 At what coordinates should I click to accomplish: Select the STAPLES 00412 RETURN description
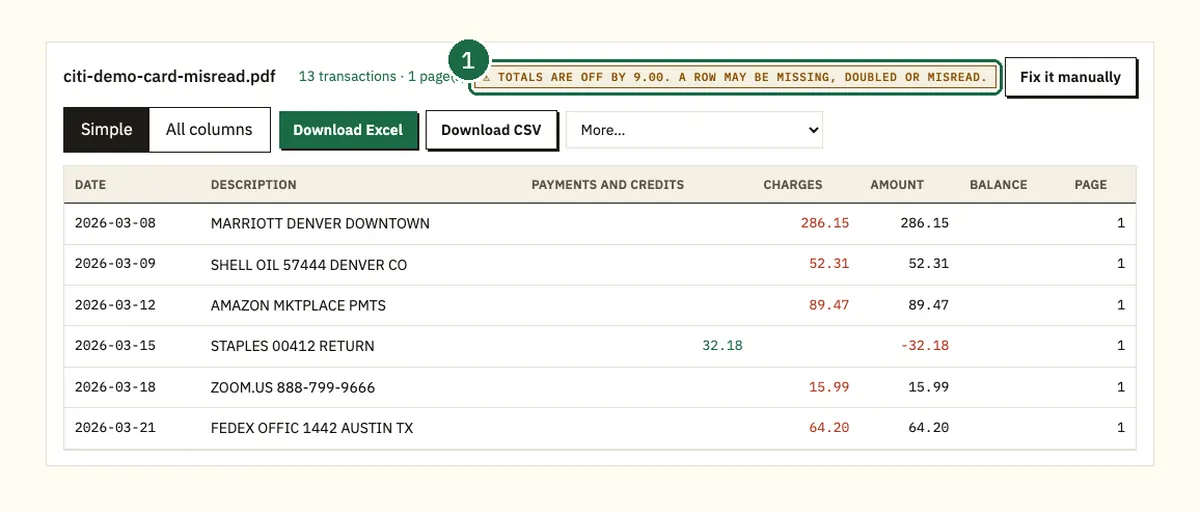click(292, 346)
